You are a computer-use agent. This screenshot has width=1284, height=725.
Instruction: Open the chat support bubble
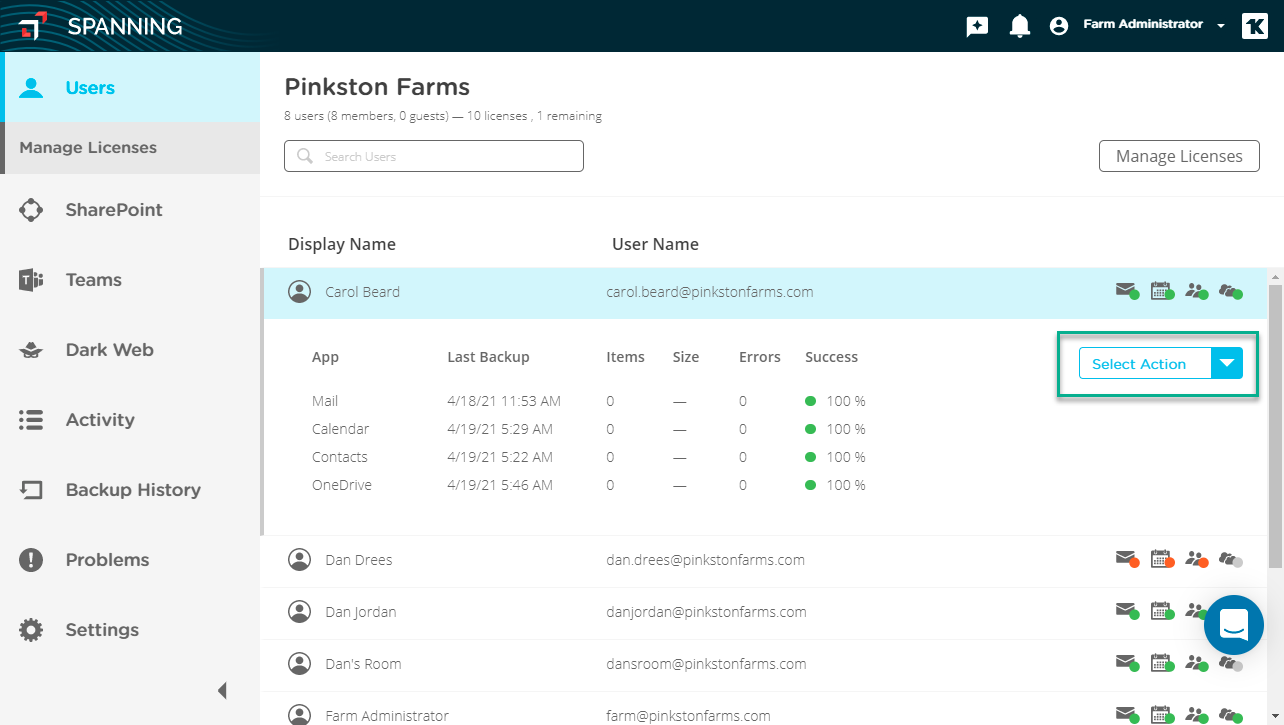point(1234,625)
